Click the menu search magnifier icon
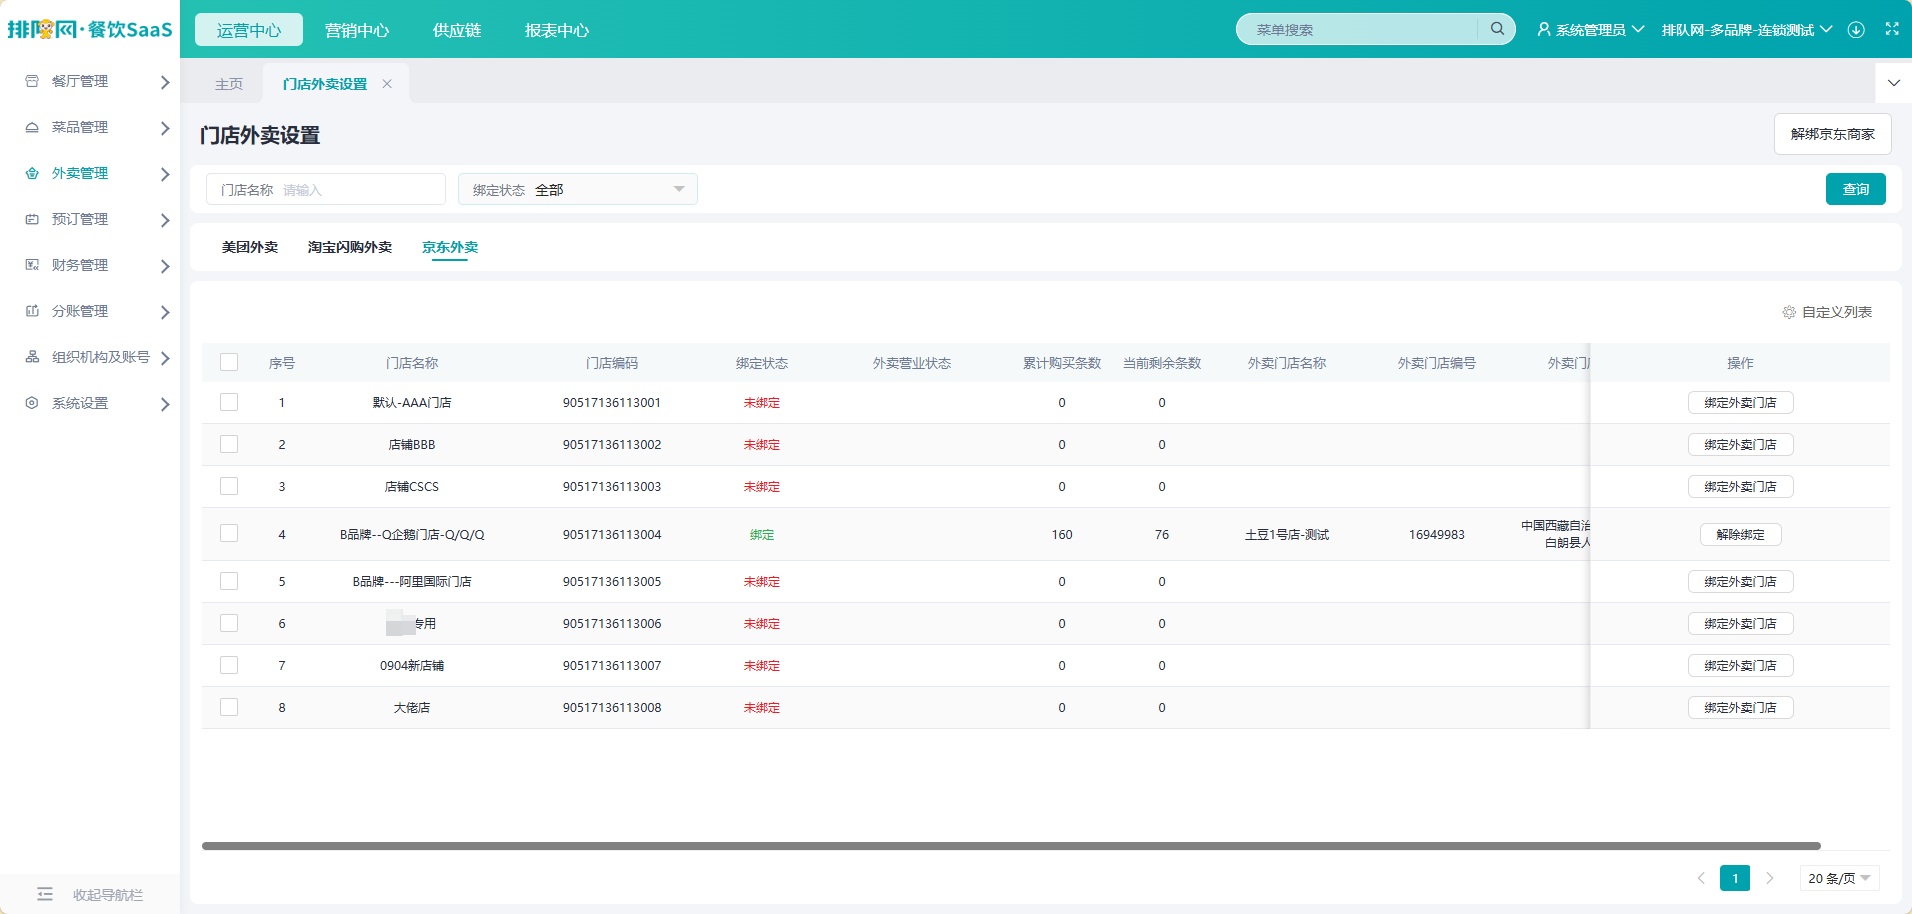Screen dimensions: 1912x914 [x=1497, y=29]
